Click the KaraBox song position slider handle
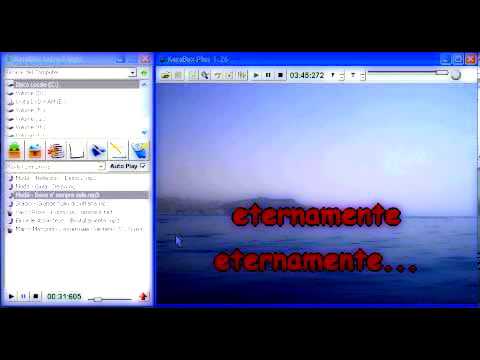This screenshot has height=360, width=480. (442, 72)
